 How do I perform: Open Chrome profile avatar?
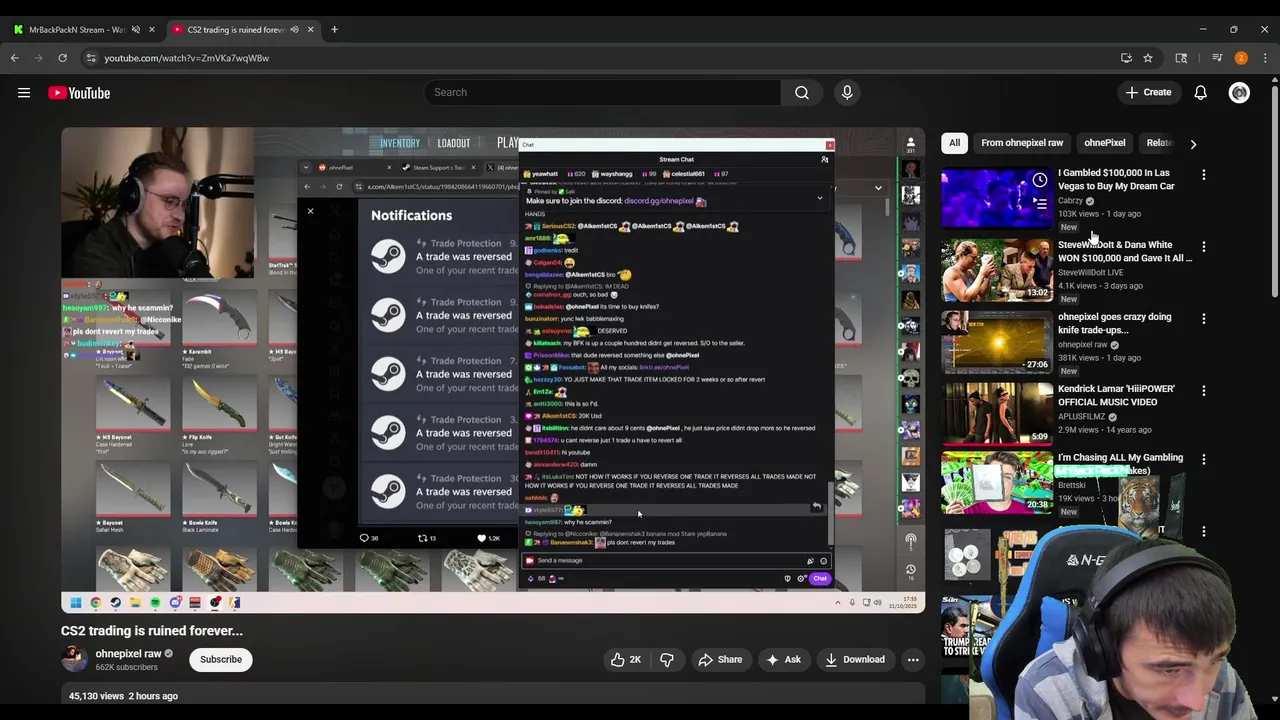pos(1241,58)
